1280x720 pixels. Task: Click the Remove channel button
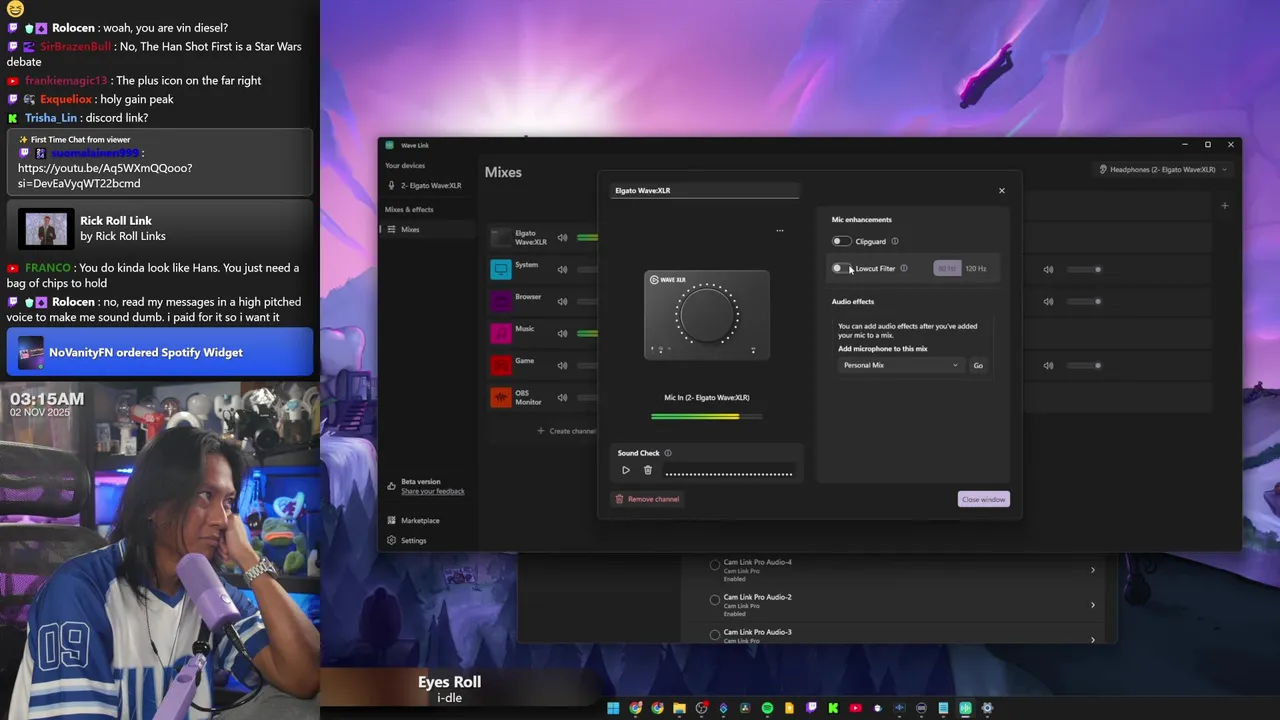point(647,499)
